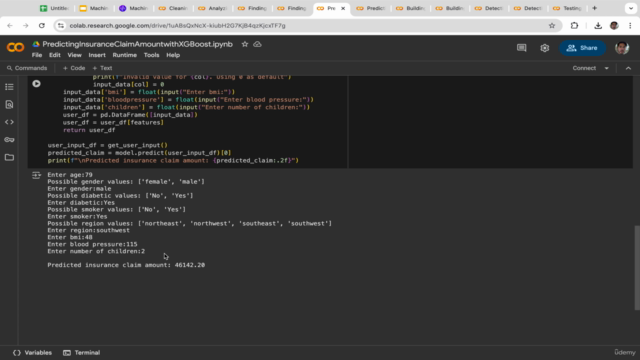Image resolution: width=640 pixels, height=360 pixels.
Task: Switch to the Testing notebook tab
Action: (567, 8)
